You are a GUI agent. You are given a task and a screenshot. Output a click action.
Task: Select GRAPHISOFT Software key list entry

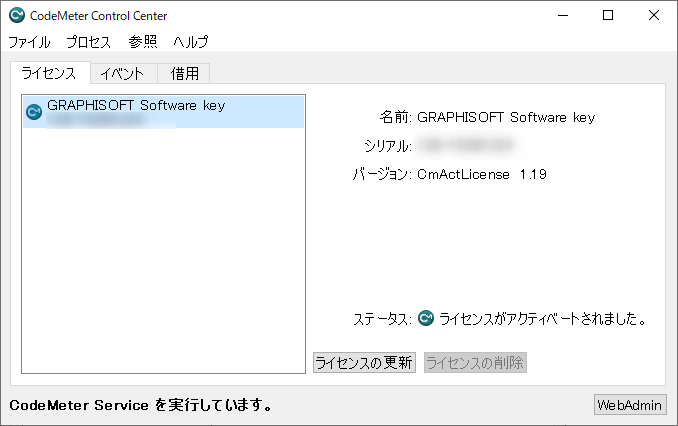click(x=163, y=112)
